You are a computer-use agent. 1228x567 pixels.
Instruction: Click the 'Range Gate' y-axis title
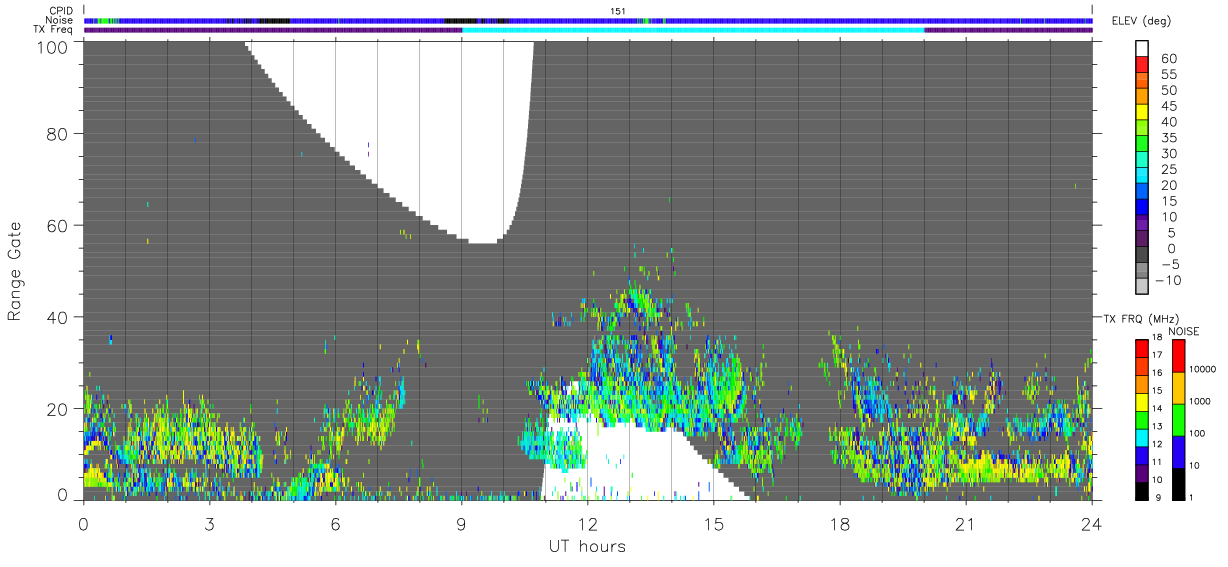[15, 272]
